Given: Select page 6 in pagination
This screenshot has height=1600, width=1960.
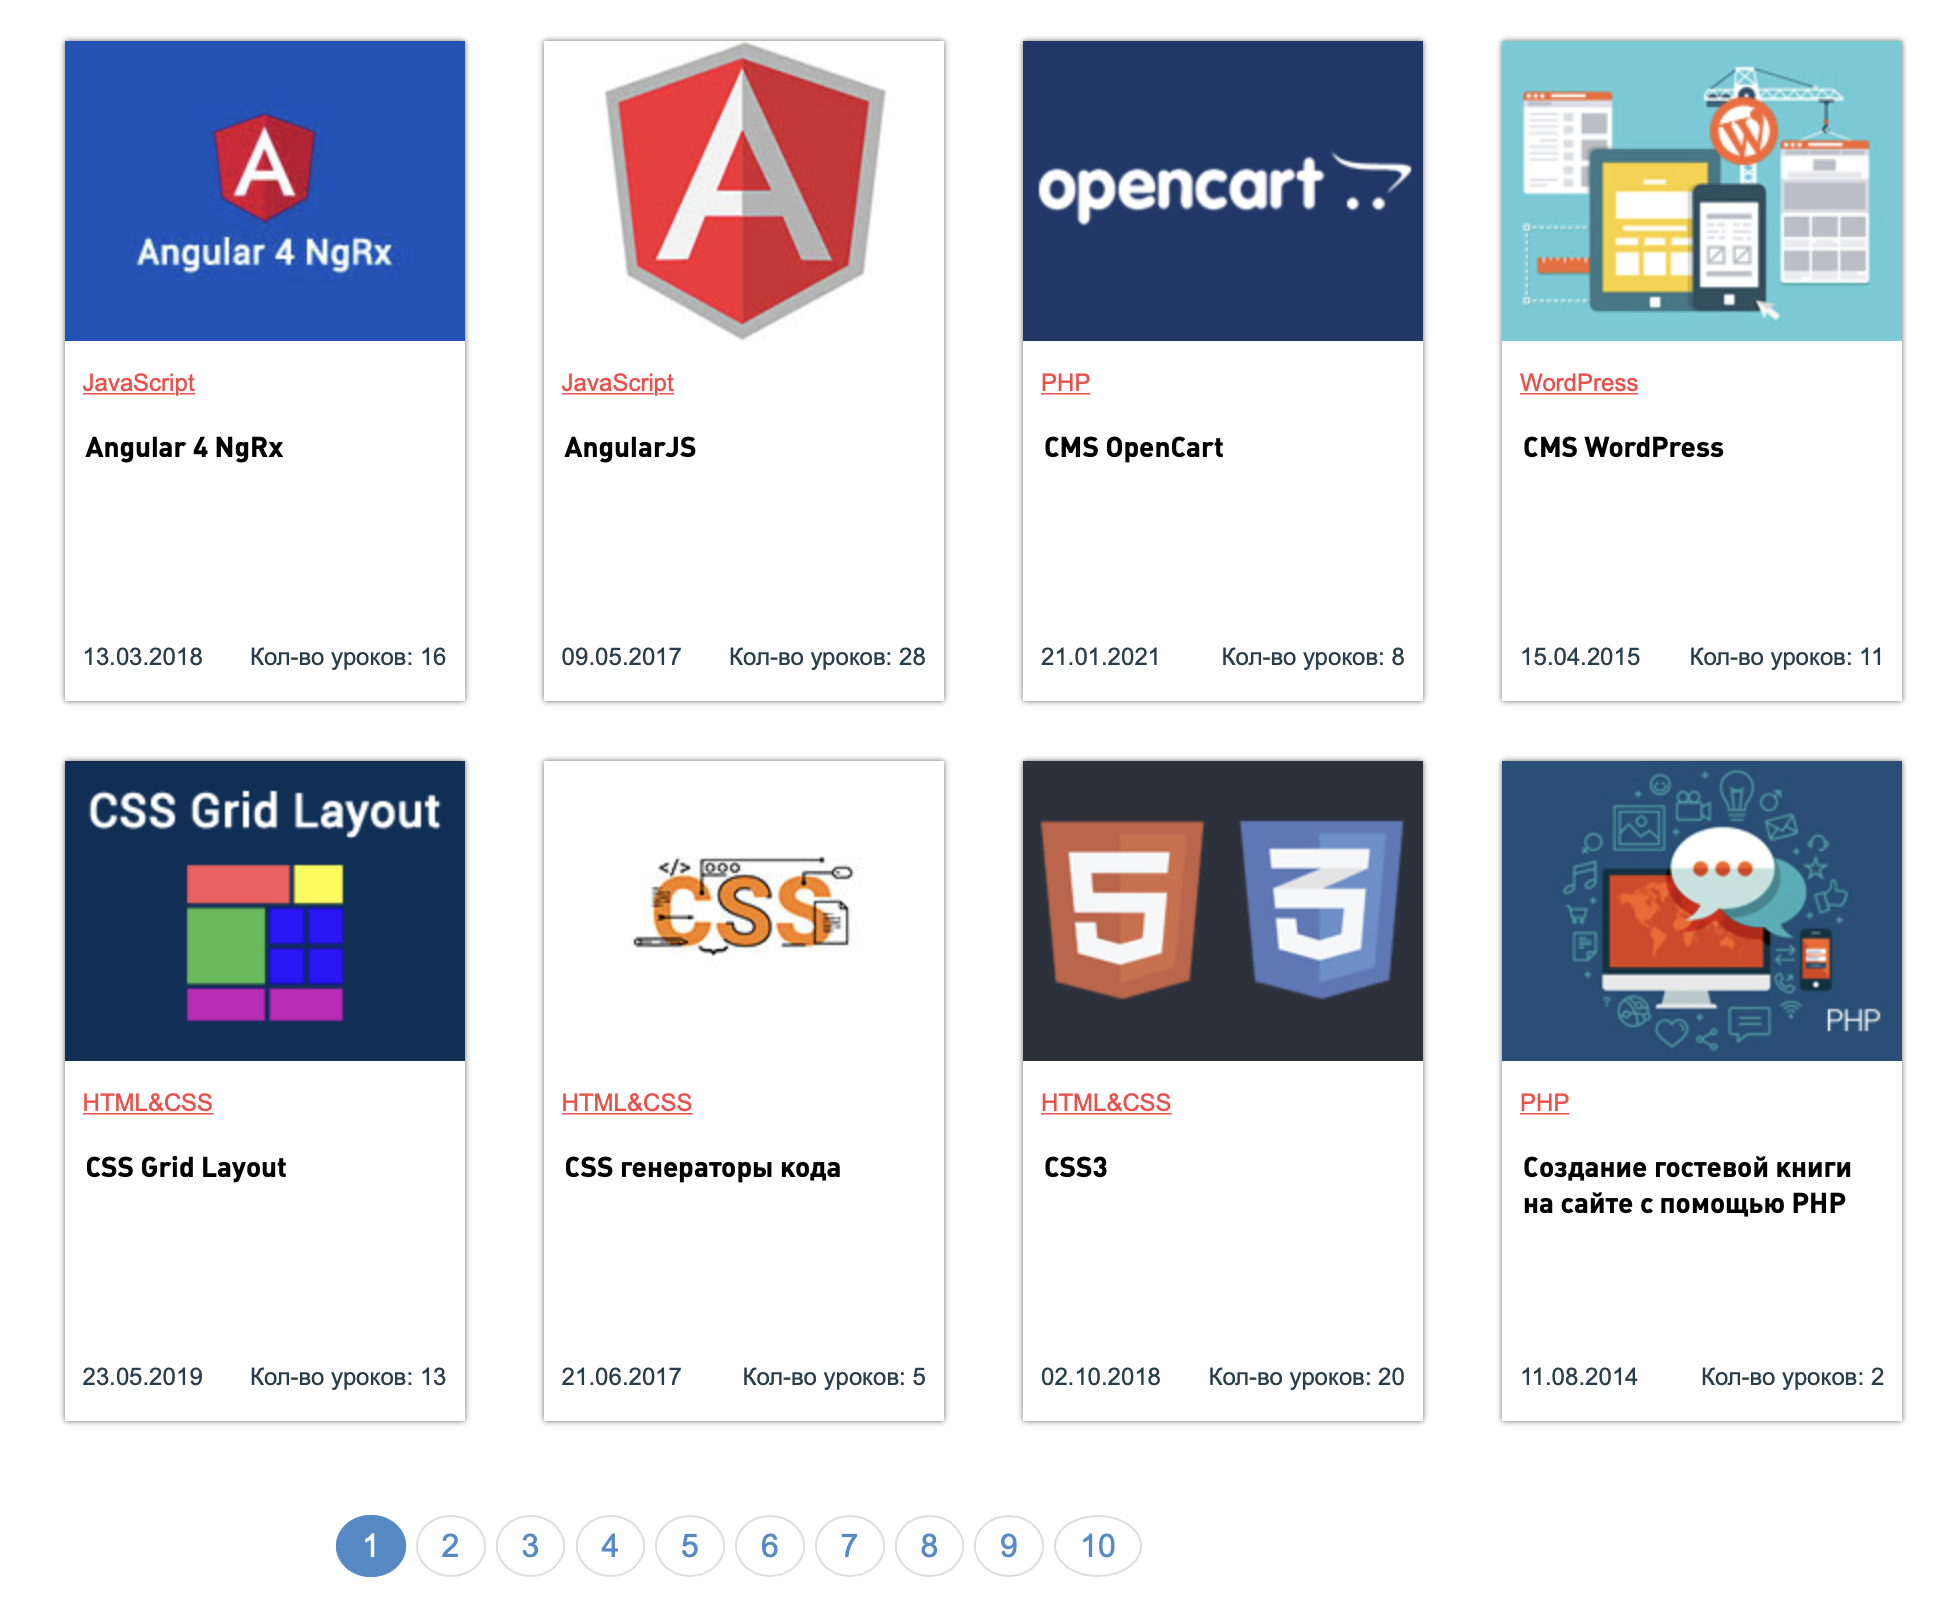Looking at the screenshot, I should (x=770, y=1546).
